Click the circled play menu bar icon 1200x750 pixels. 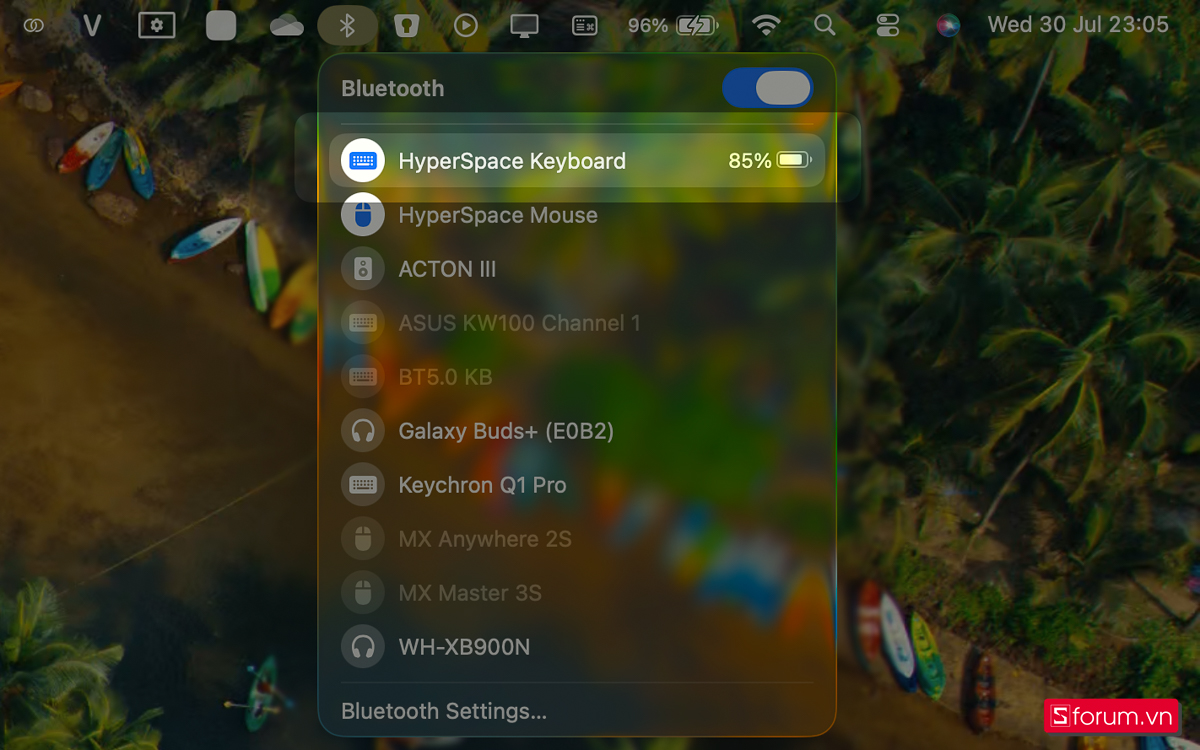pyautogui.click(x=465, y=25)
